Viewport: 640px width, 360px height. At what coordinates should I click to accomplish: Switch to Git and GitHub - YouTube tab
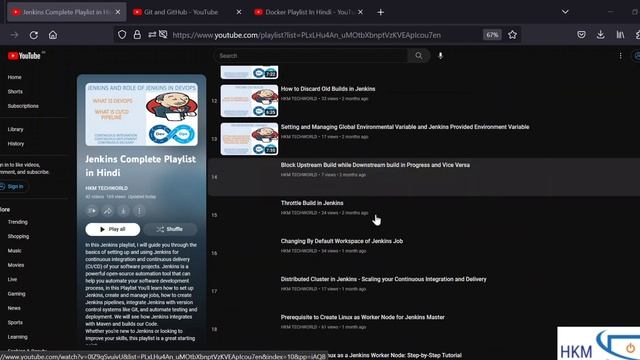[181, 12]
